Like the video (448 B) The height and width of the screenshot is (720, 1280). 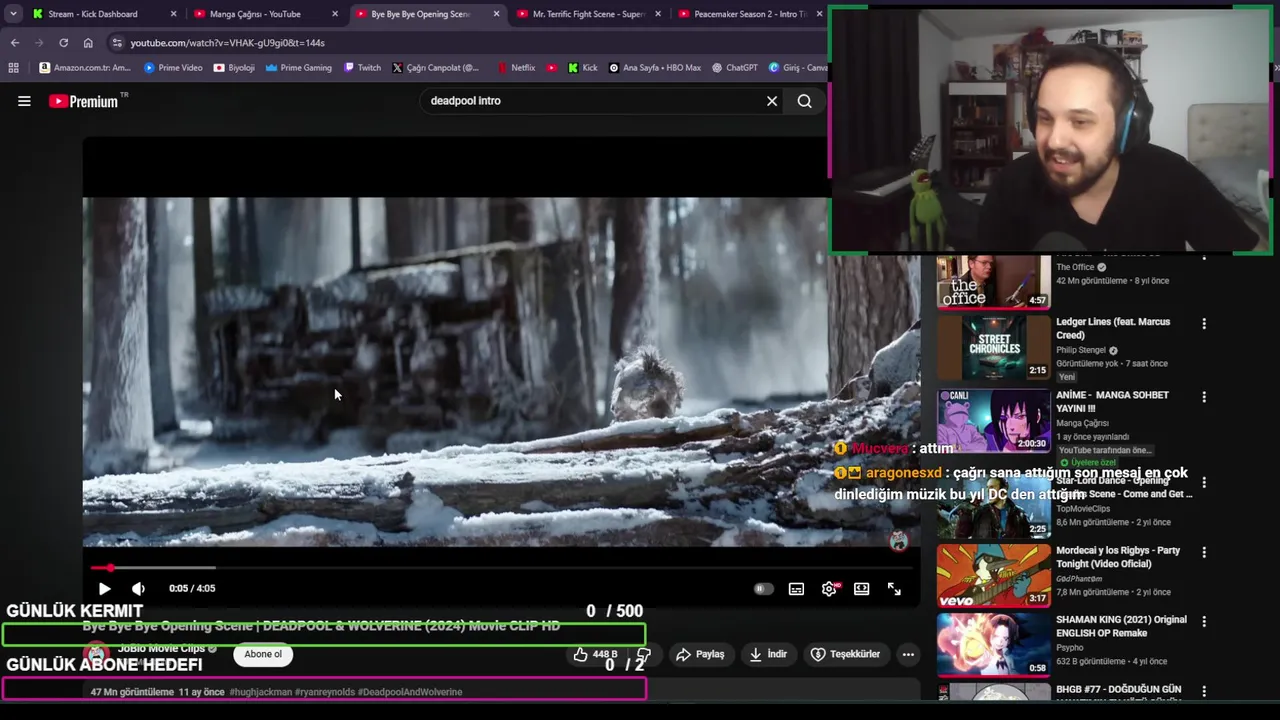point(595,654)
